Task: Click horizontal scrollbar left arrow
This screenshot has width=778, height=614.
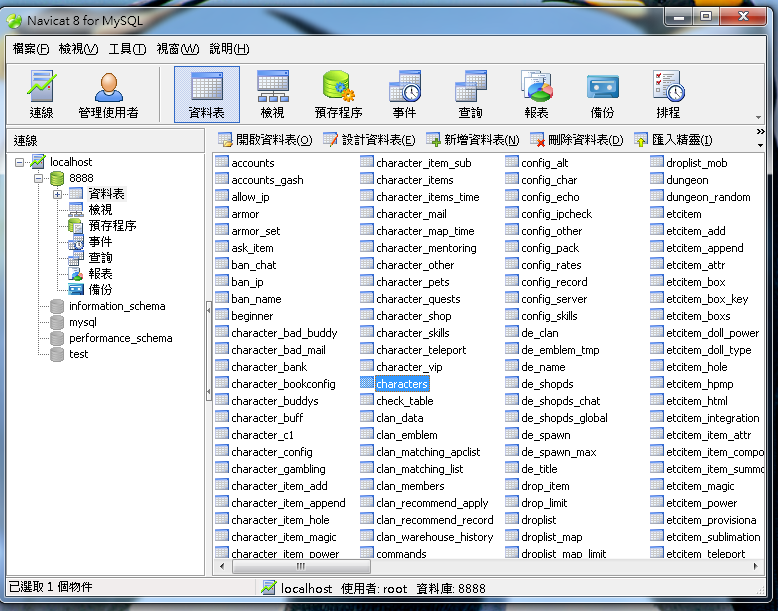Action: tap(222, 566)
